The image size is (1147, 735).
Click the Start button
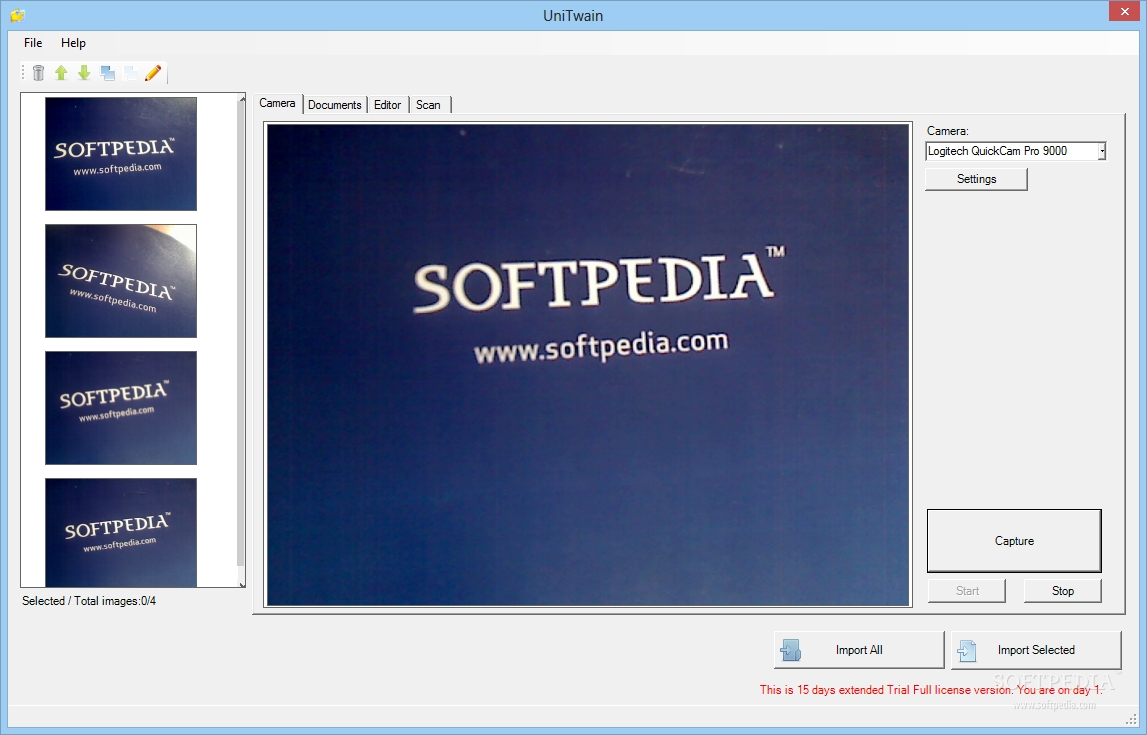[x=967, y=591]
